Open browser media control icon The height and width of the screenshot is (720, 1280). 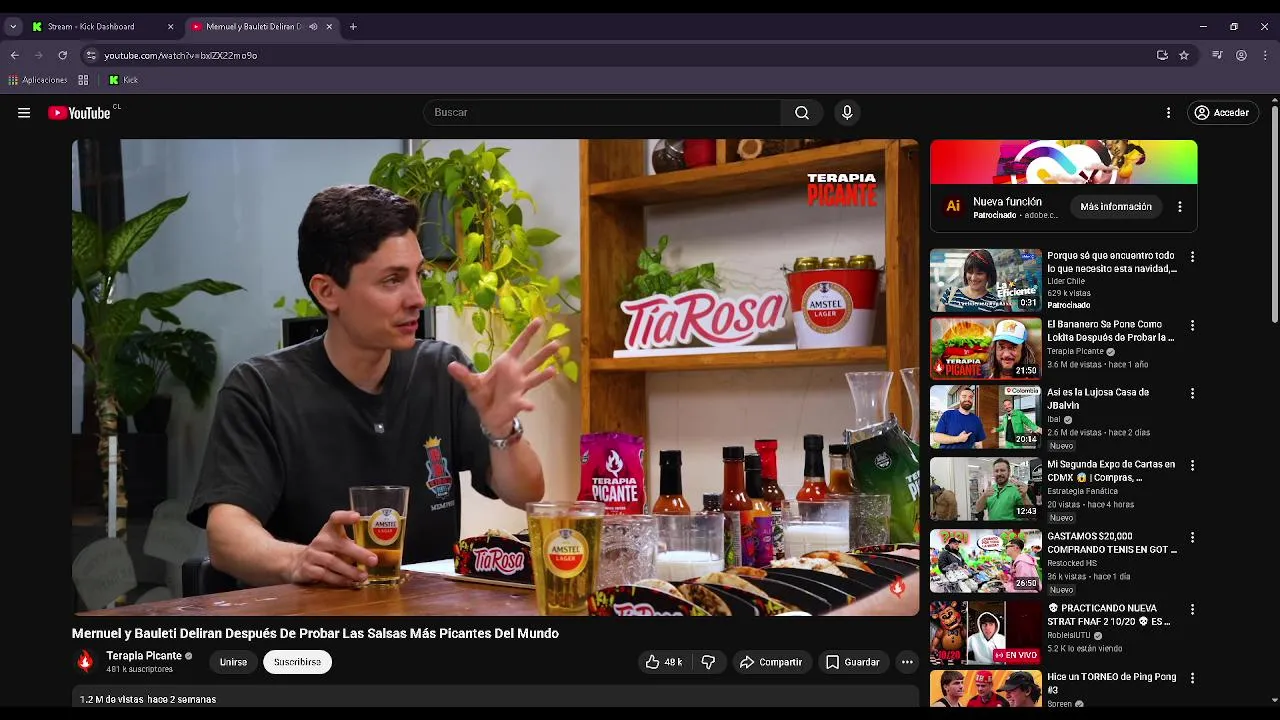point(1217,55)
